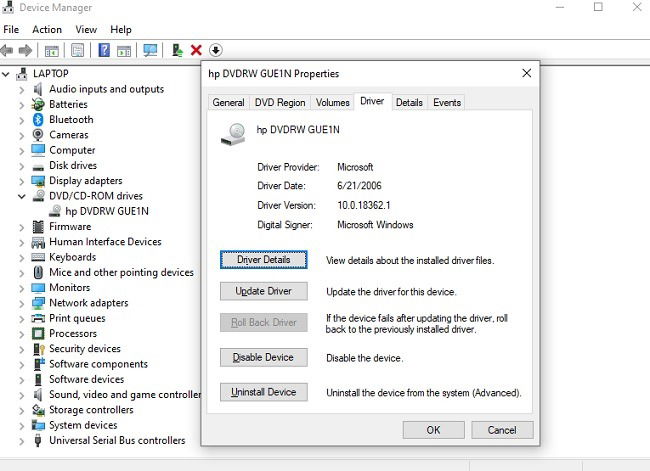Viewport: 650px width, 471px height.
Task: Click the Show/Hide Console Tree icon
Action: click(51, 51)
